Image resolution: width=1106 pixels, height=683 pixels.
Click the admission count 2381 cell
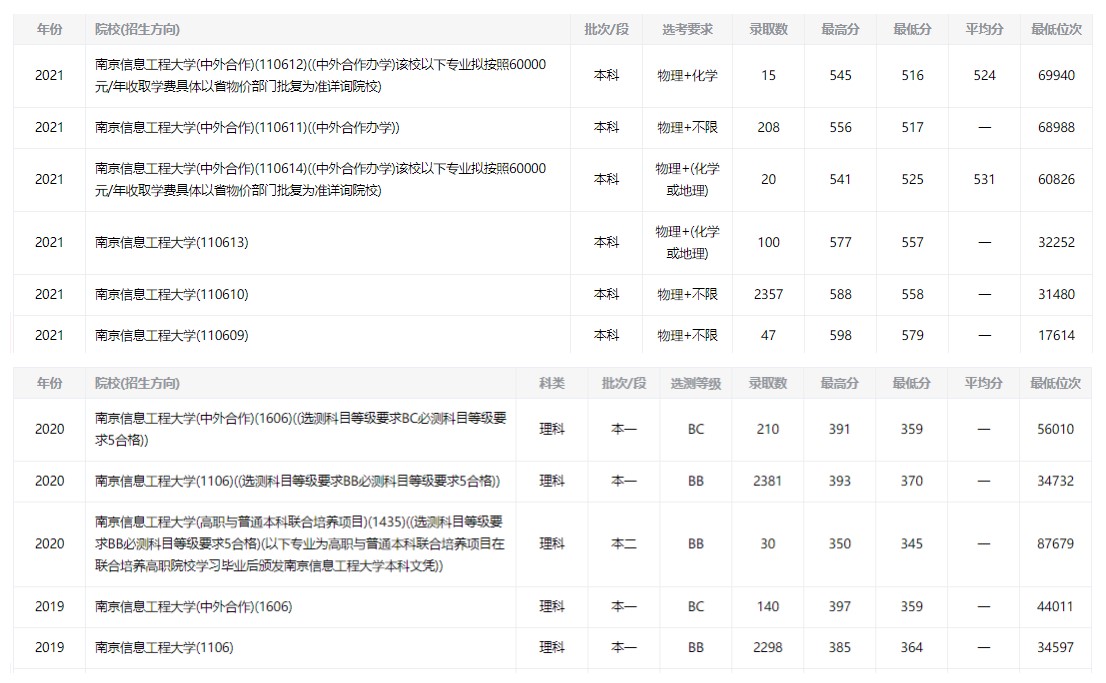[x=768, y=481]
